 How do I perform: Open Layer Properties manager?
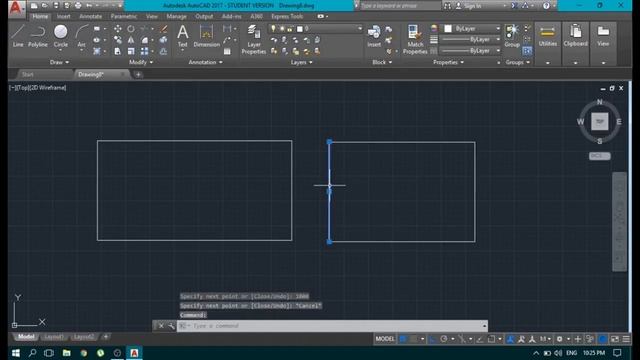253,39
